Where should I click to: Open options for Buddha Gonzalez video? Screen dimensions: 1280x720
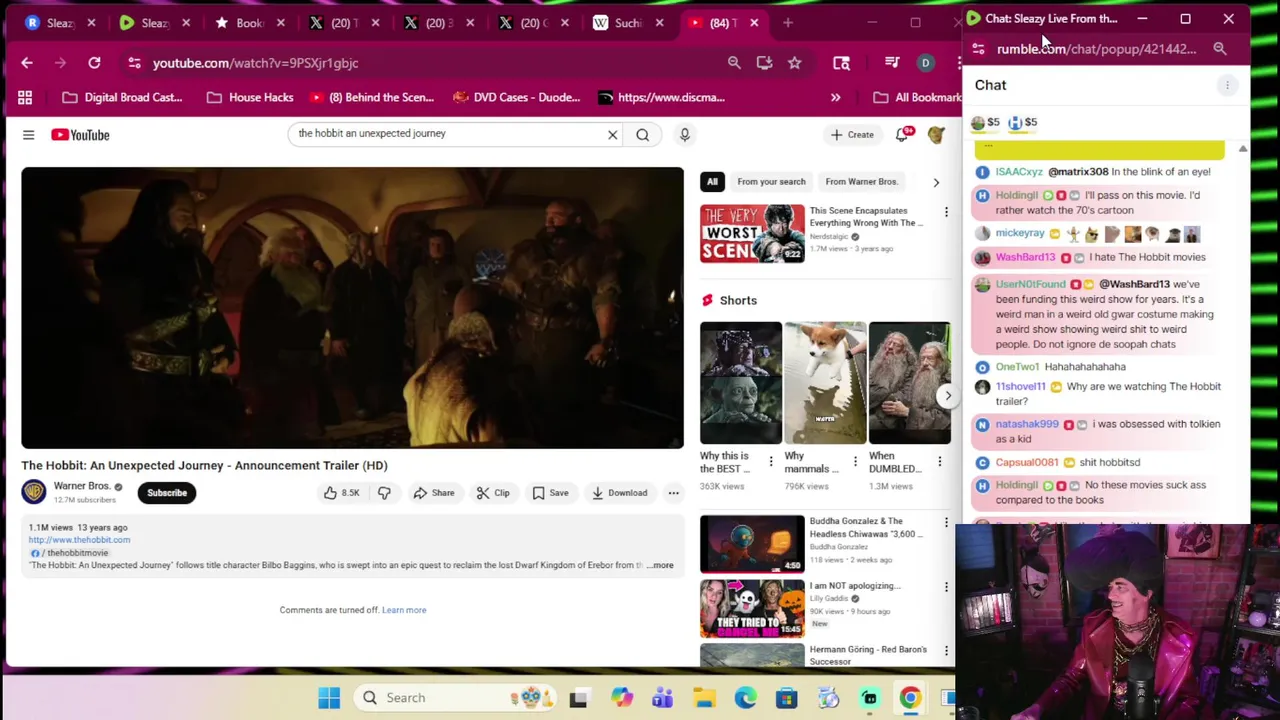(946, 522)
